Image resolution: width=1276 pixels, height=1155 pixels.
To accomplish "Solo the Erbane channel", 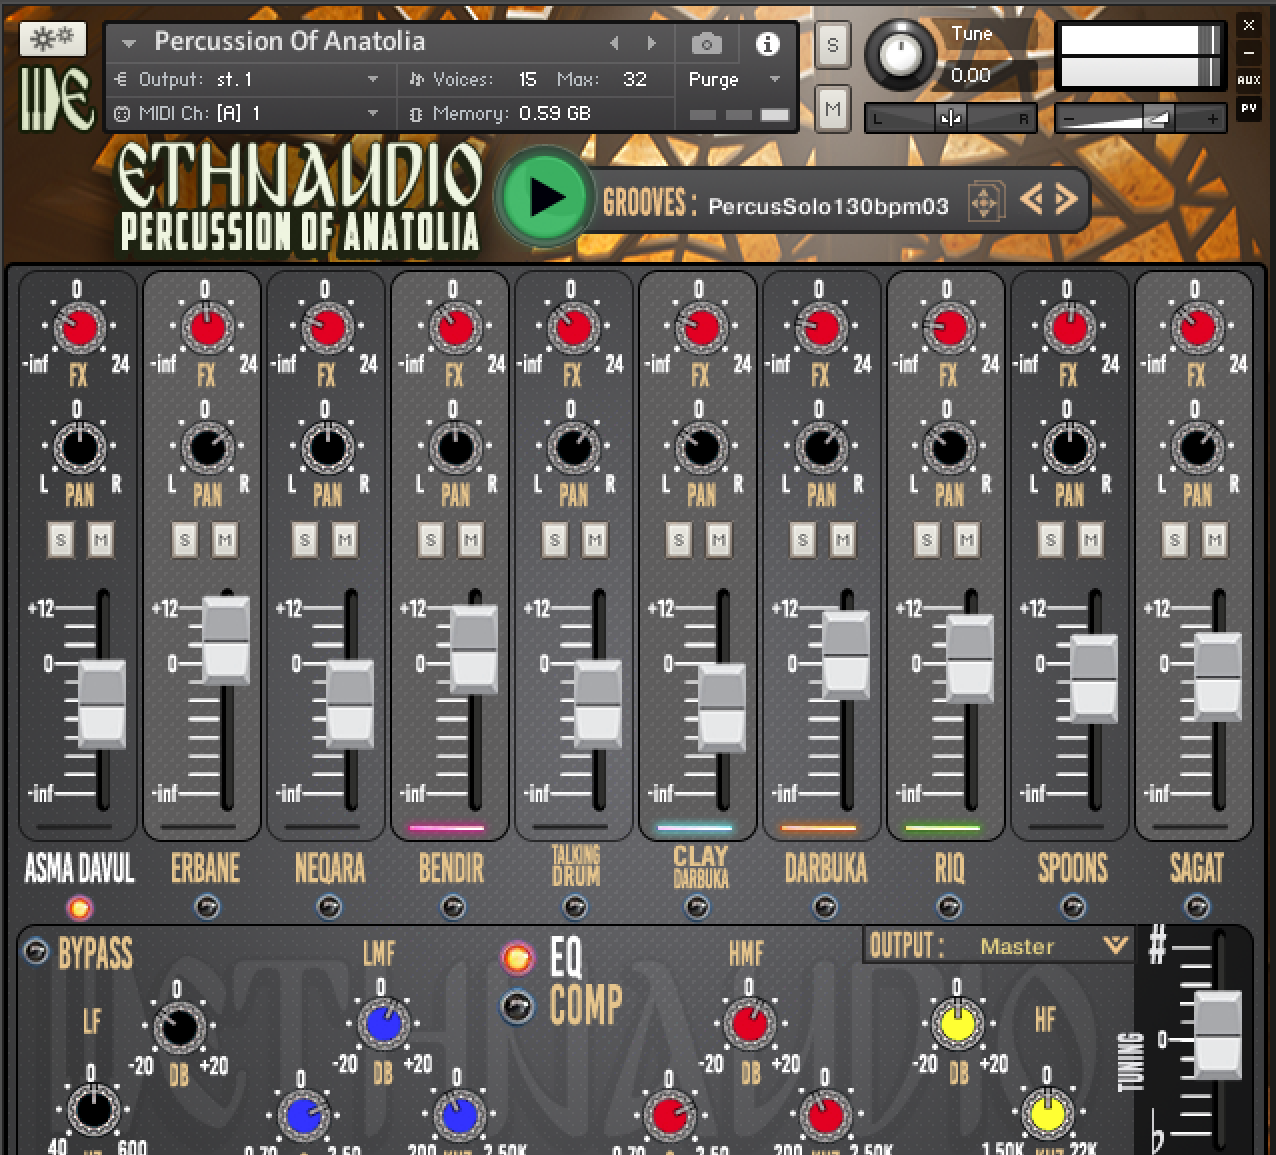I will pyautogui.click(x=185, y=541).
